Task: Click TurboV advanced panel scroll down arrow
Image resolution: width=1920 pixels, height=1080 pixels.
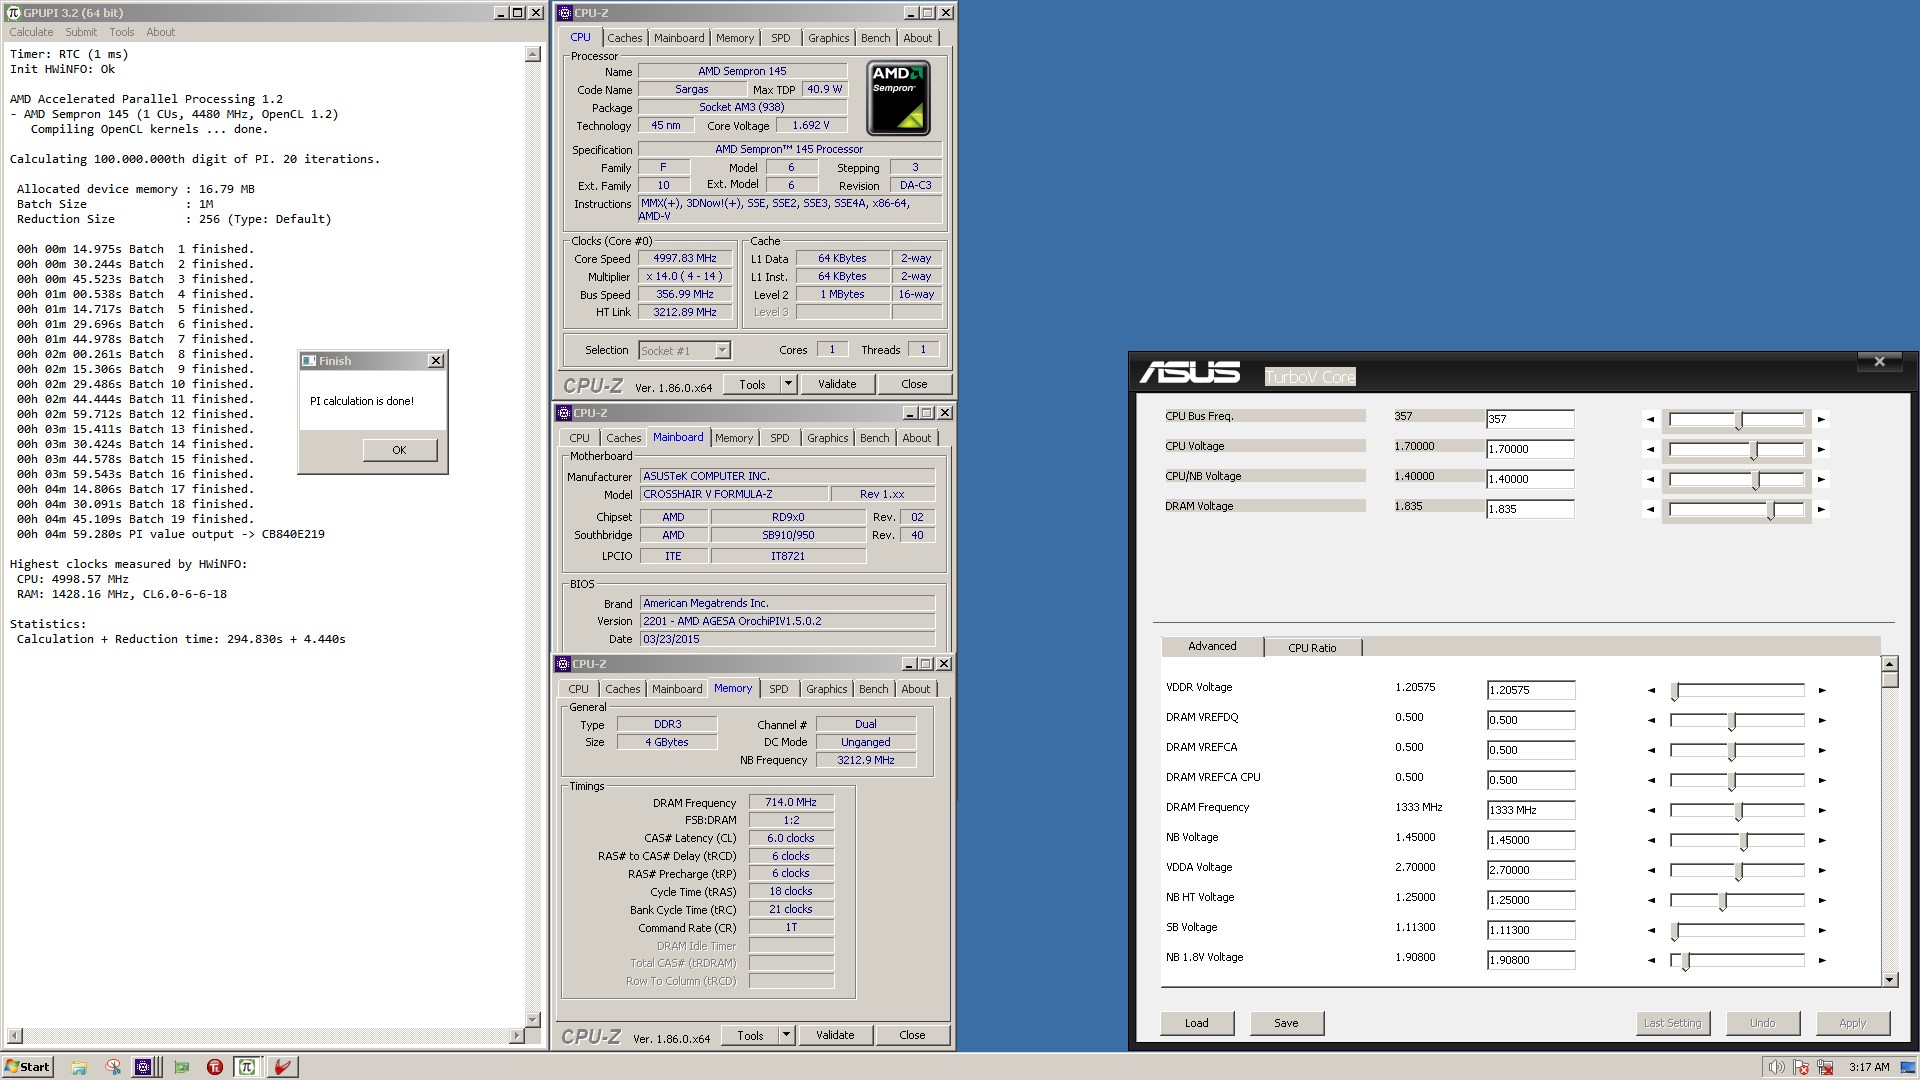Action: 1889,980
